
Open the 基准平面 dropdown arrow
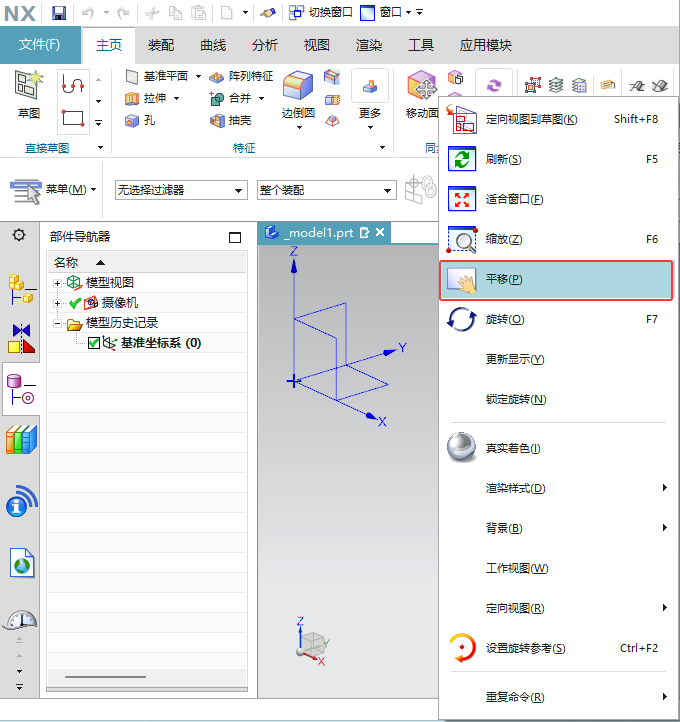point(198,76)
